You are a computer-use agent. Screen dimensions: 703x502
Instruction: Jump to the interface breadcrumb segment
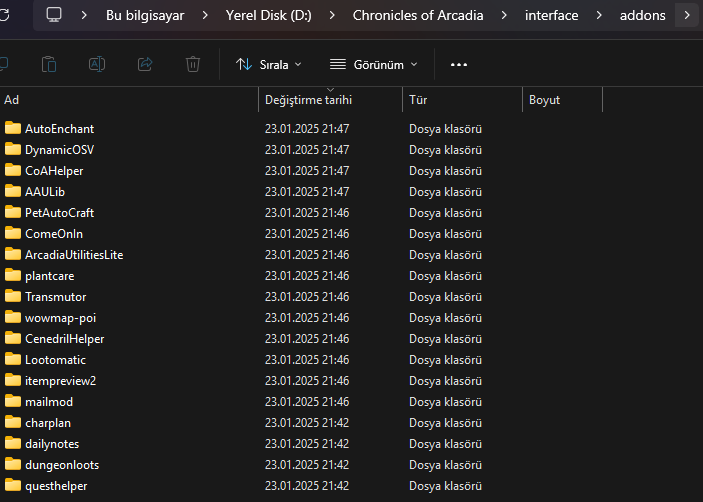(x=551, y=15)
